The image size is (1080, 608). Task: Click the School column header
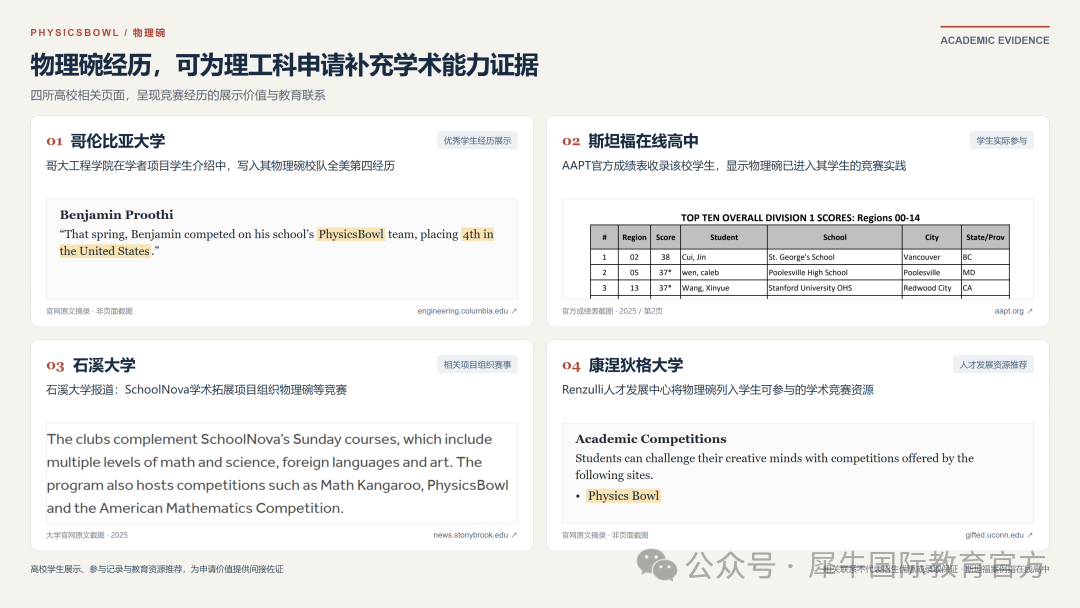[835, 237]
